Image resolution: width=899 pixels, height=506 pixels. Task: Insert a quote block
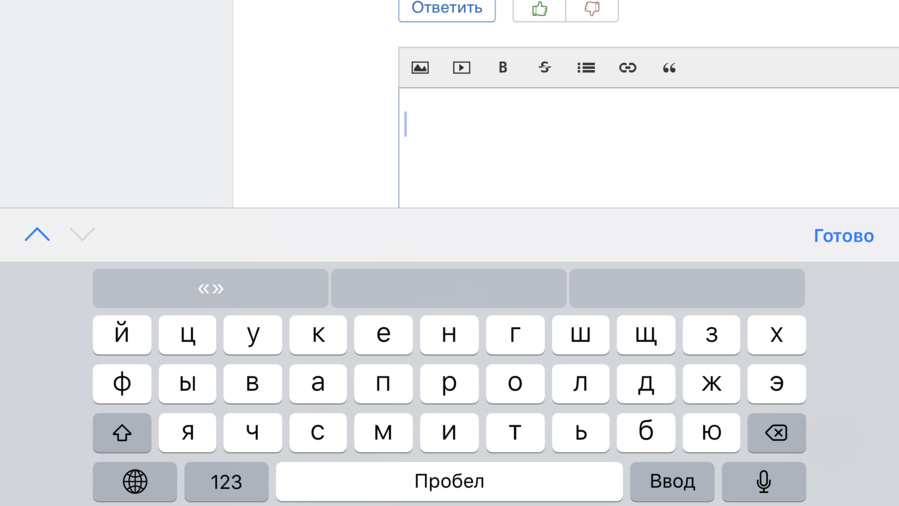[x=669, y=68]
